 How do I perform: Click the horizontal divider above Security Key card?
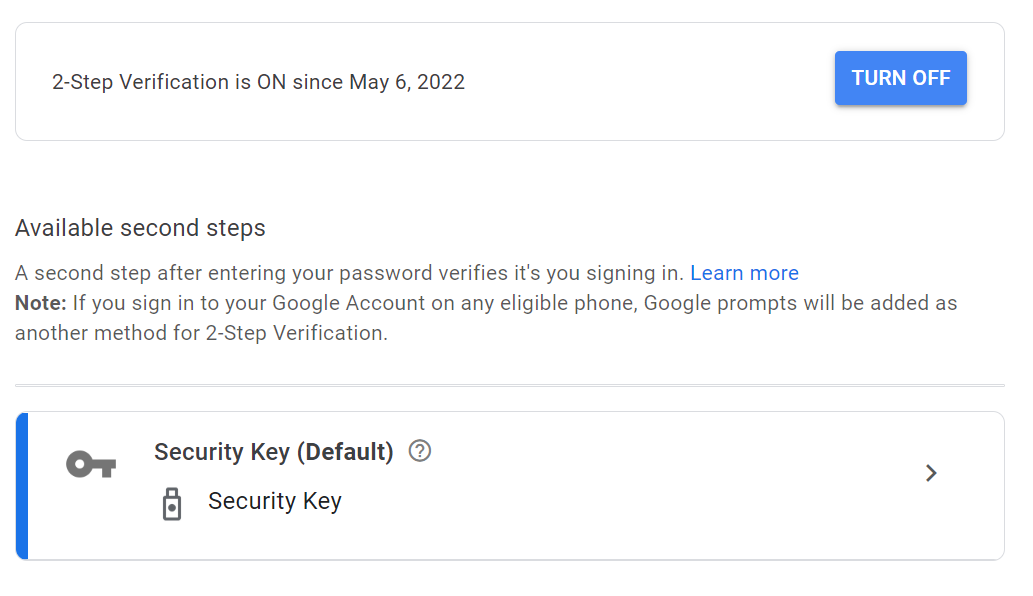point(510,385)
